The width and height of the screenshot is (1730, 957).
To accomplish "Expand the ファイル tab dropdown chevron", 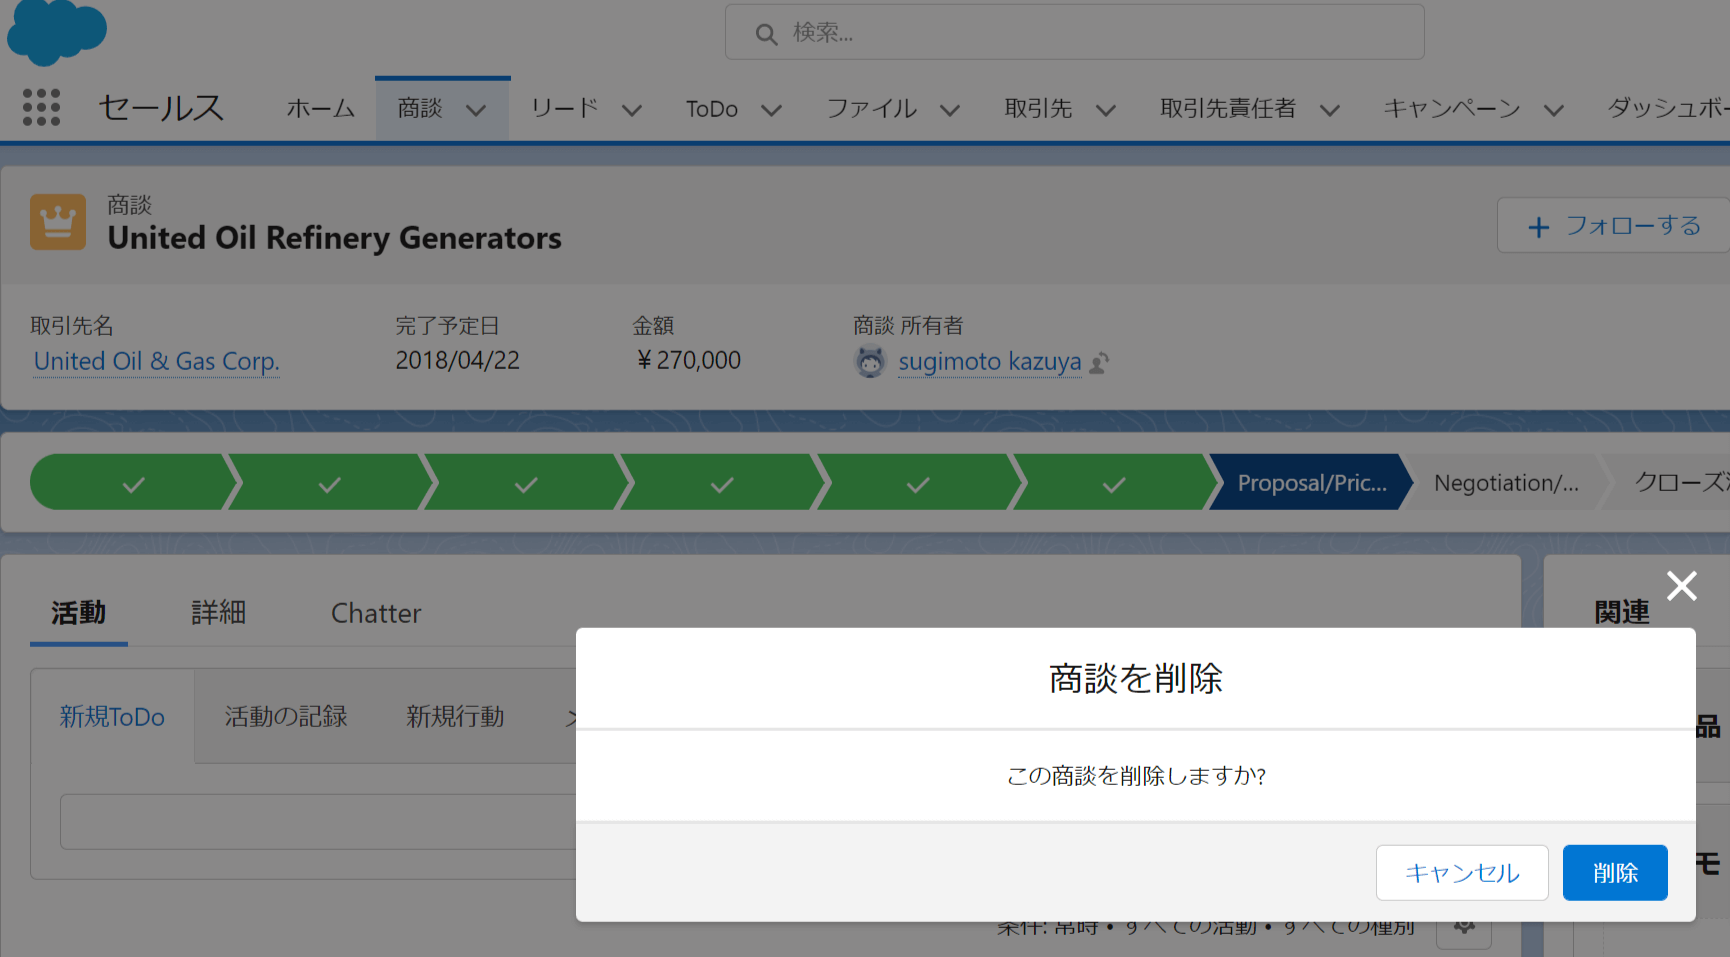I will [x=950, y=110].
